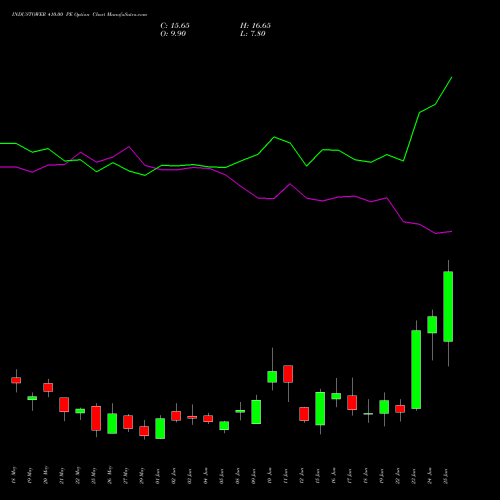Select the close value C: 15.65
This screenshot has height=500, width=500.
coord(175,26)
